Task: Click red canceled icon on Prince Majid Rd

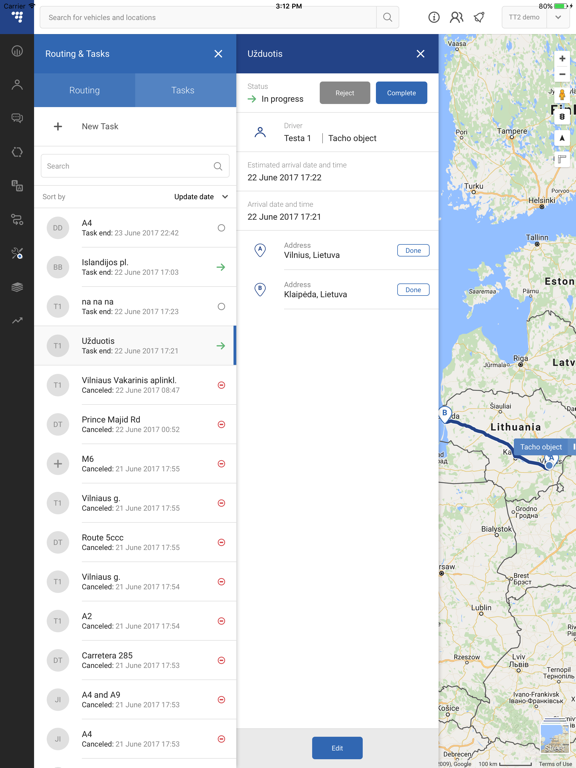Action: (x=221, y=424)
